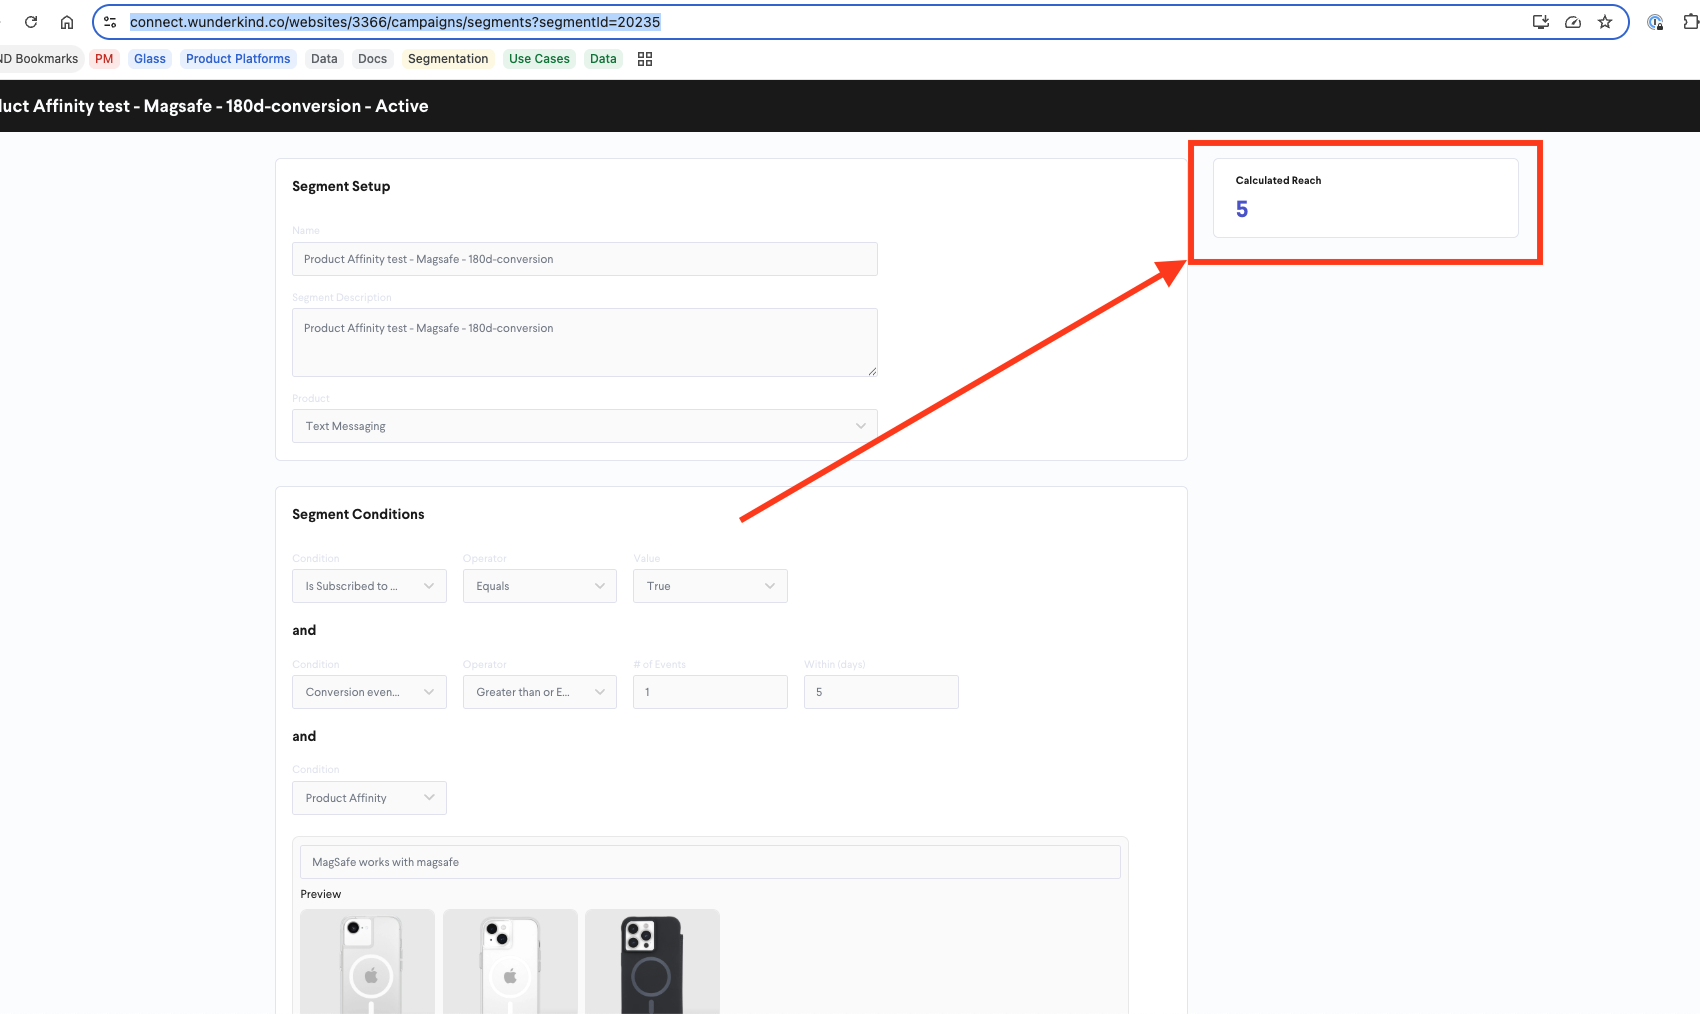Bookmark this page with the star icon

1605,22
